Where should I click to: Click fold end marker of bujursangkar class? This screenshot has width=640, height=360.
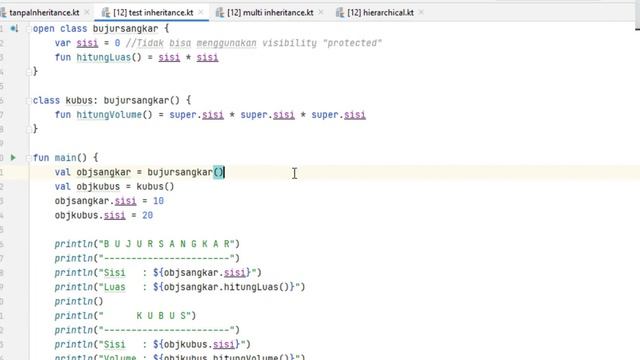tap(28, 72)
